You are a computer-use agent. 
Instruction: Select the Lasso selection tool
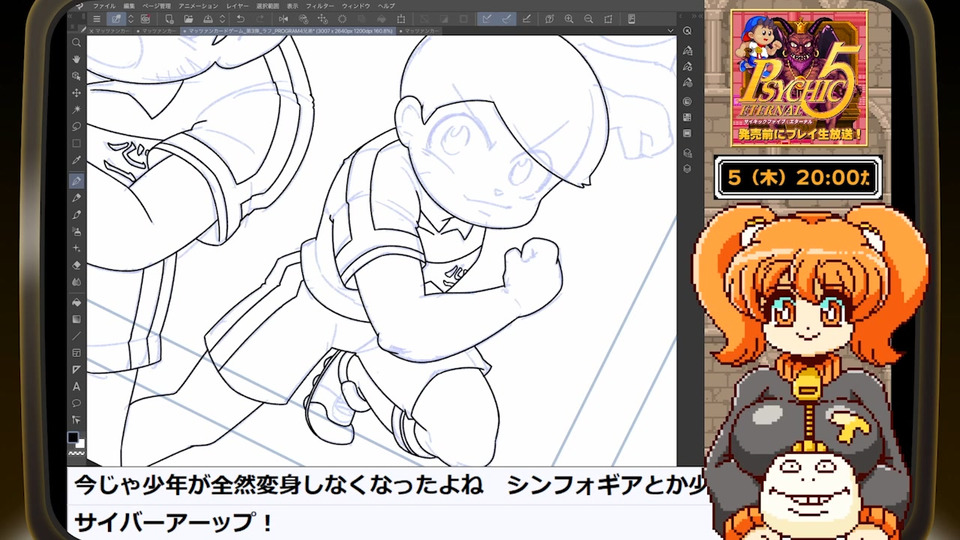[x=77, y=127]
